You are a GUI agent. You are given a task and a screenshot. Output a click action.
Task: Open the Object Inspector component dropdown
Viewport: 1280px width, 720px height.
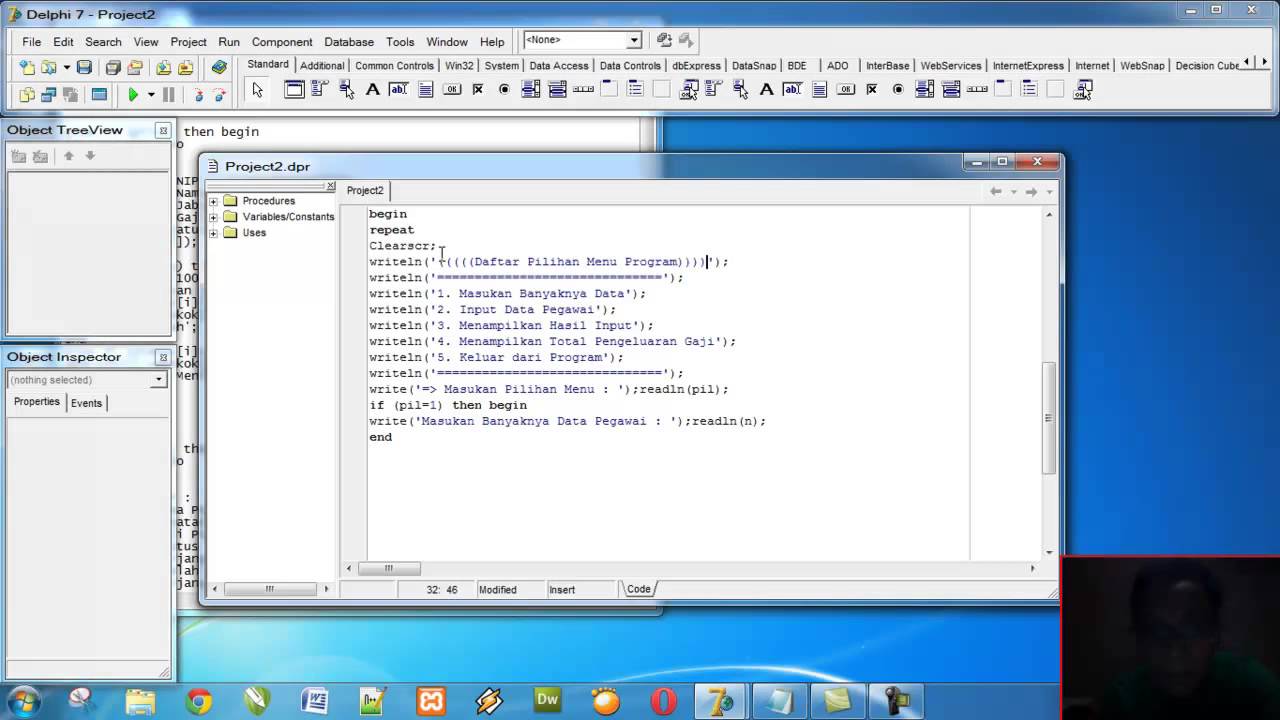[158, 380]
